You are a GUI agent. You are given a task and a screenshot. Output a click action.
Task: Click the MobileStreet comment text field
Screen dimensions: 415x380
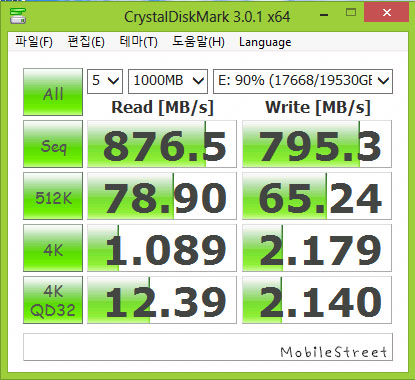[208, 347]
